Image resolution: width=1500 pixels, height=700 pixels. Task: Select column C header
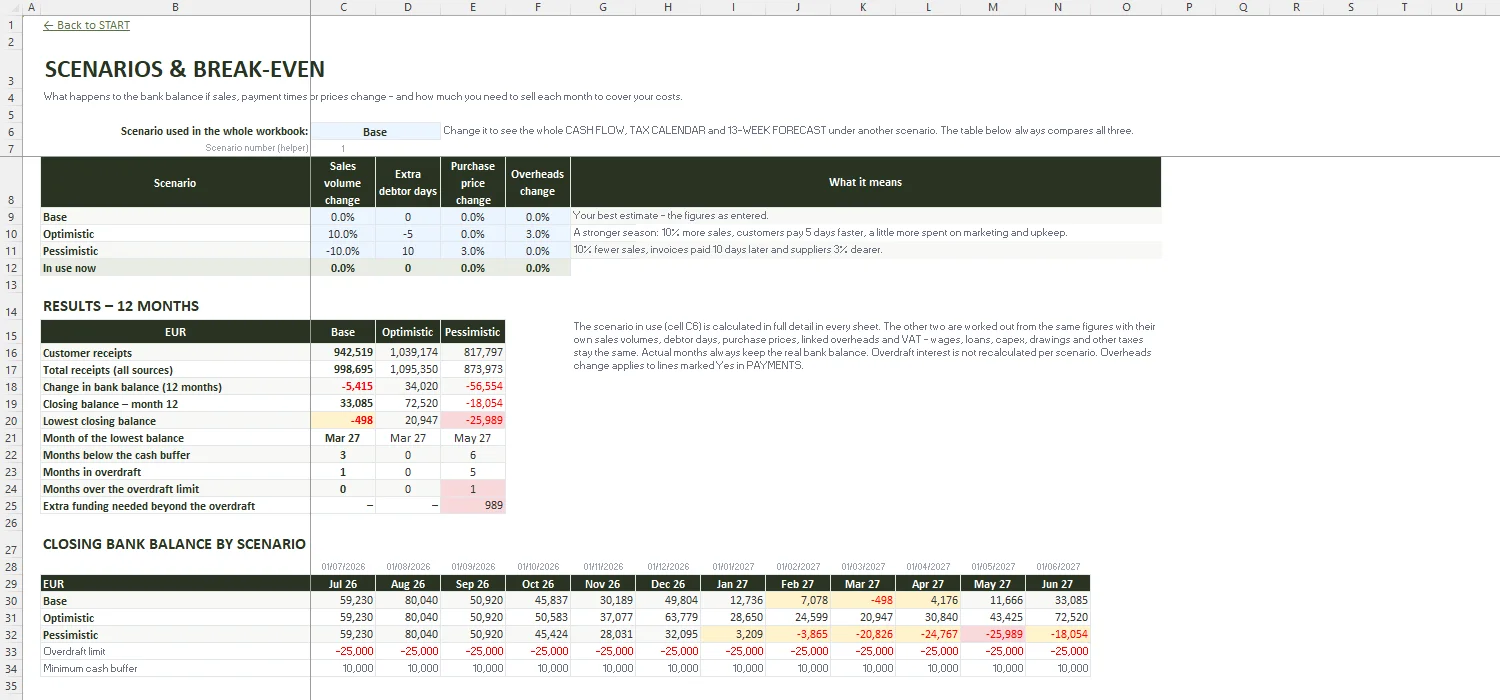point(343,7)
